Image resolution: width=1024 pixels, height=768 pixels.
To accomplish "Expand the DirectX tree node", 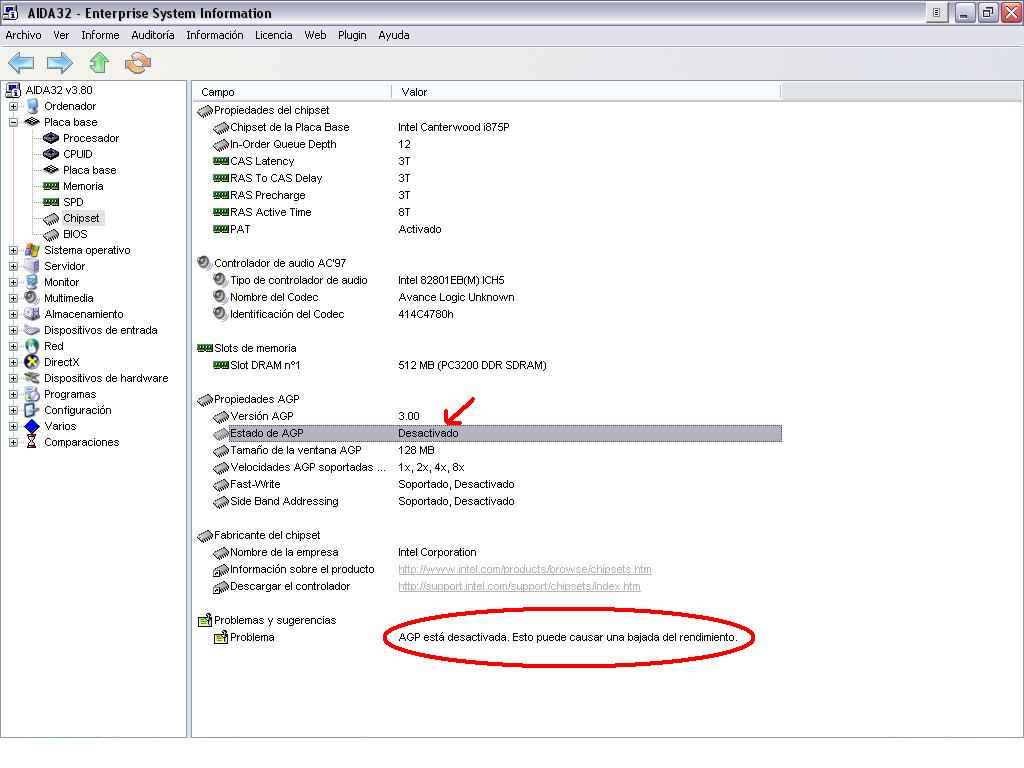I will 13,362.
